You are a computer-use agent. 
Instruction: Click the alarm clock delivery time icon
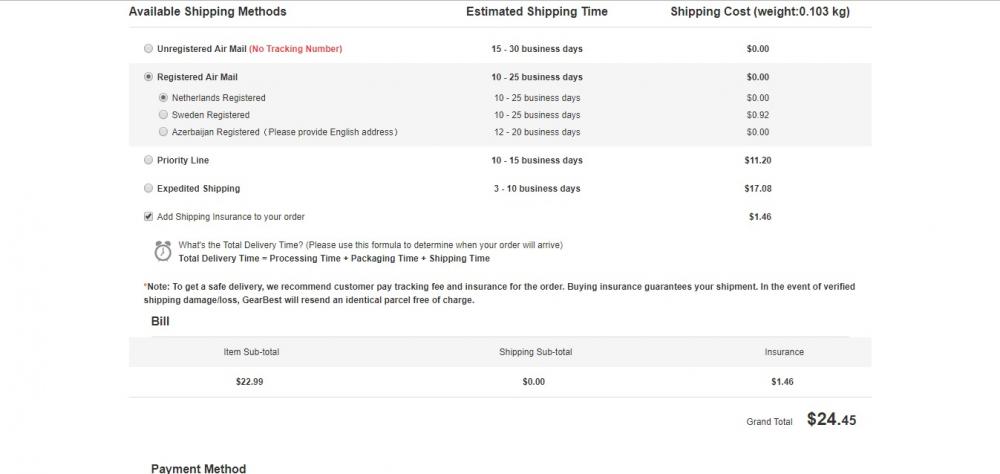[163, 251]
